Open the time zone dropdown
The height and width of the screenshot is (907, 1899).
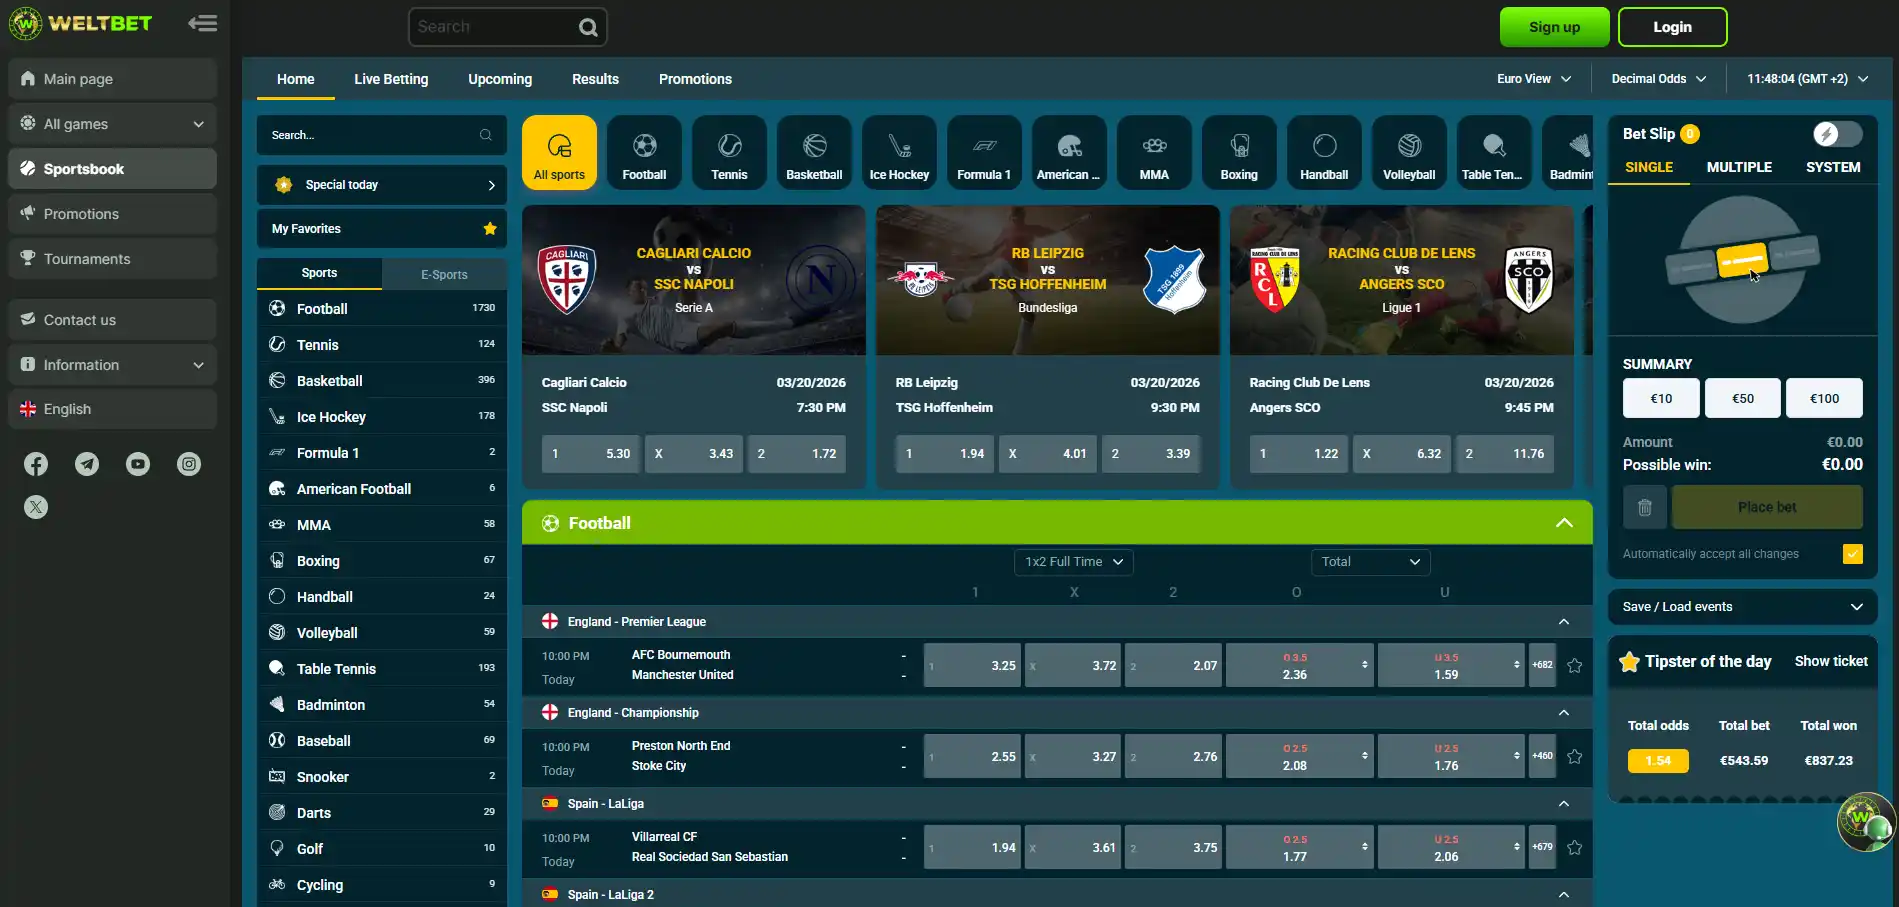click(1807, 79)
